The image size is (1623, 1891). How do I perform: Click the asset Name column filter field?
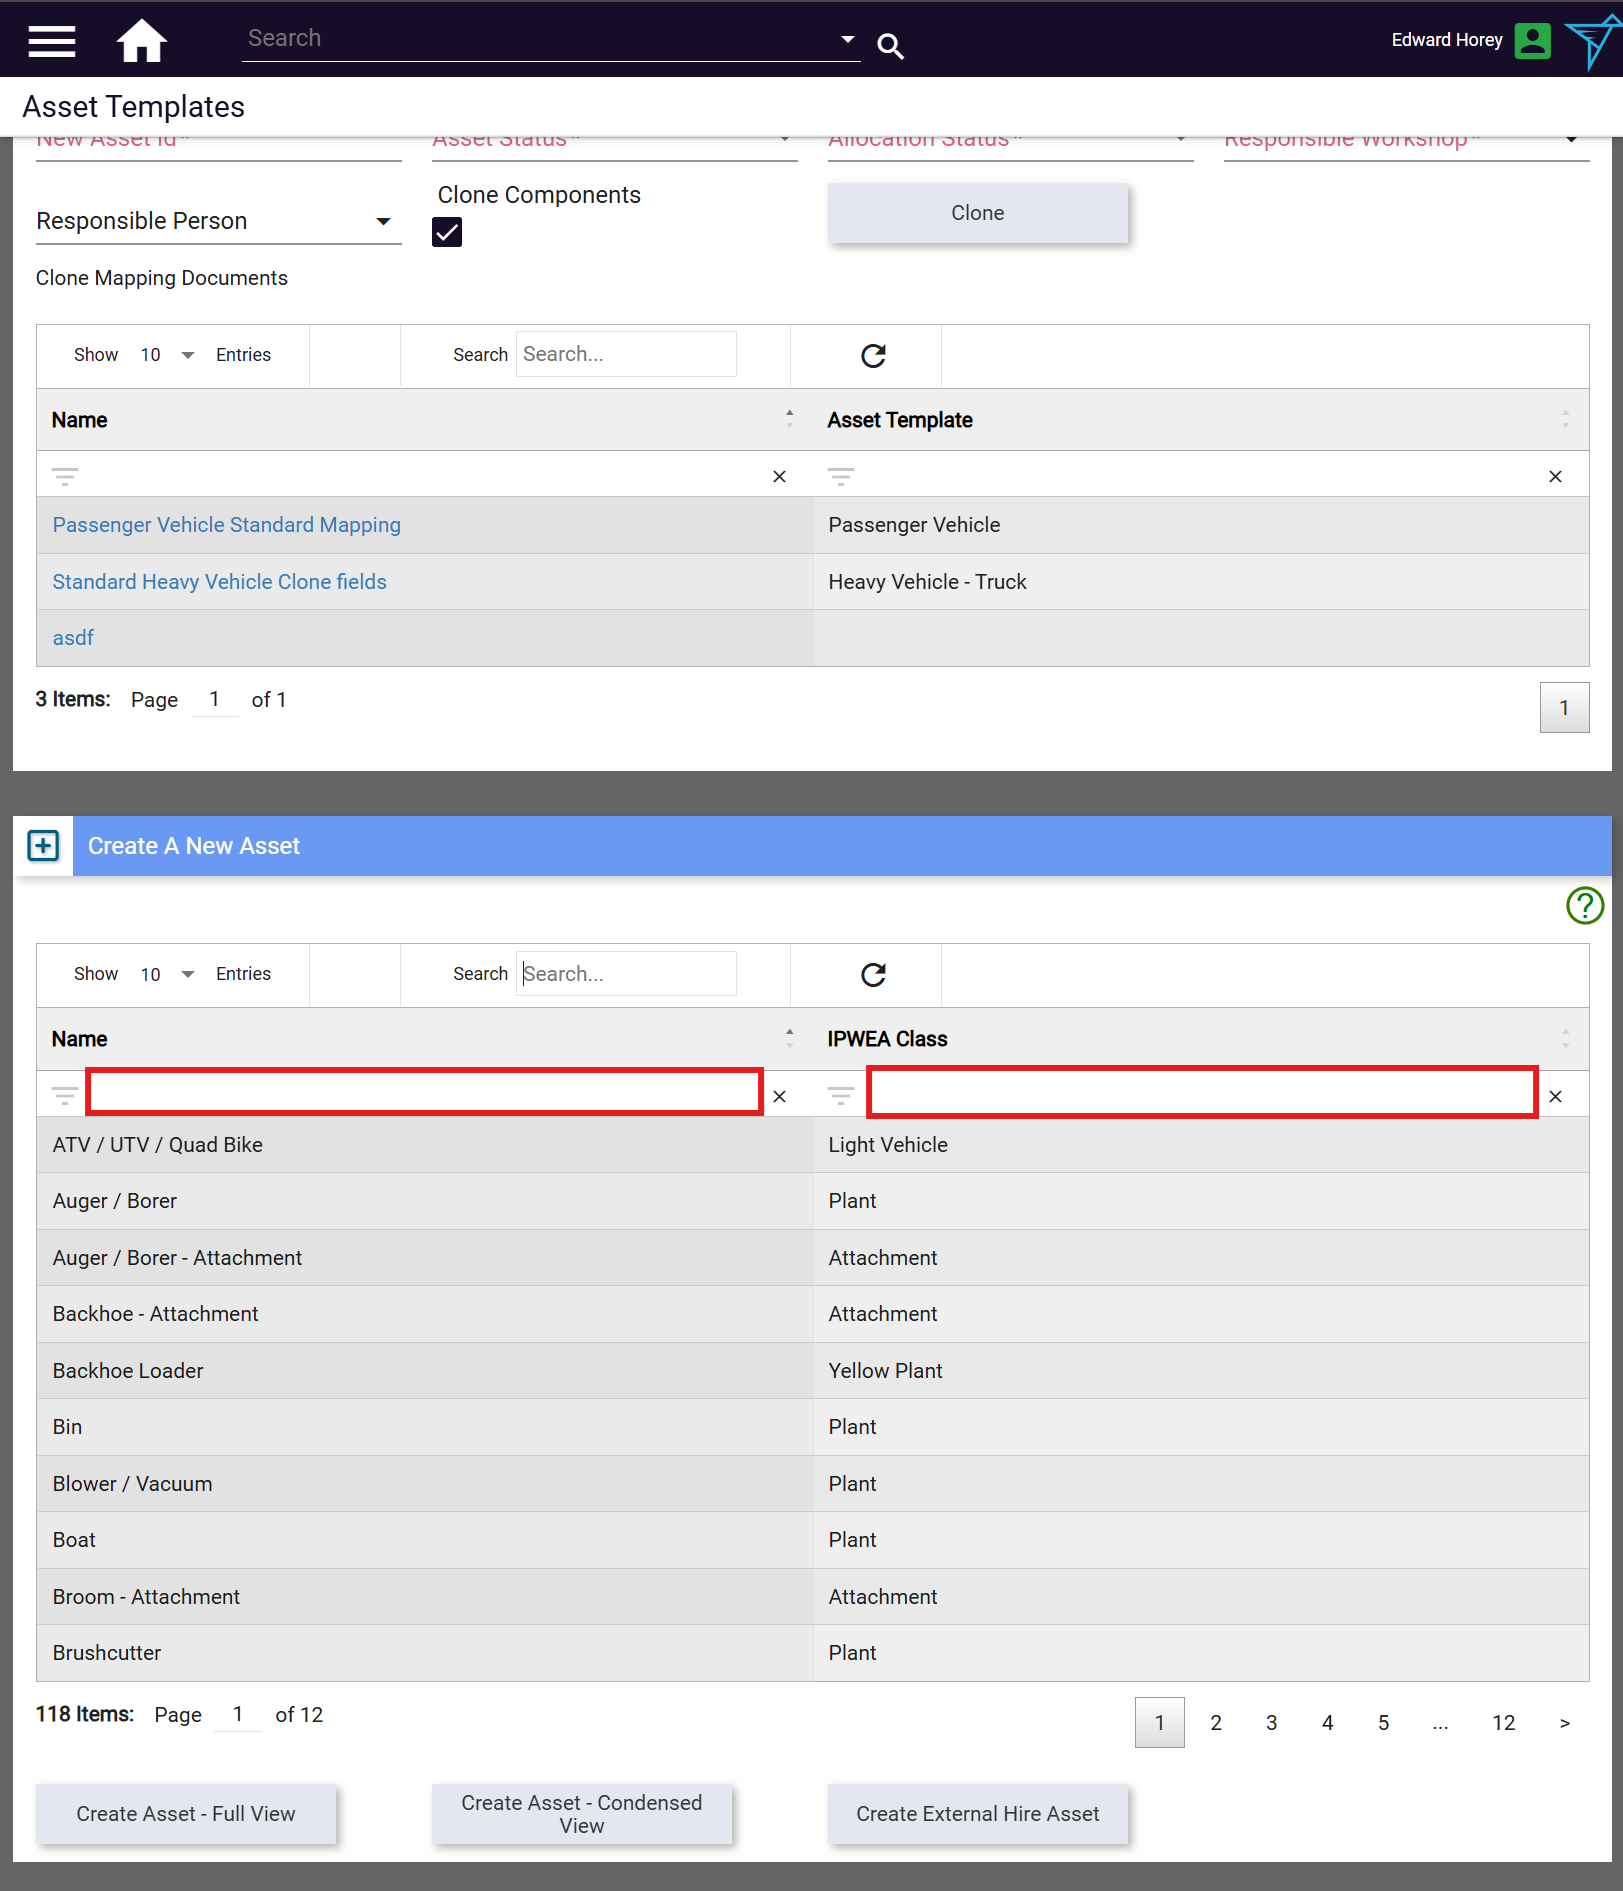(x=425, y=1092)
